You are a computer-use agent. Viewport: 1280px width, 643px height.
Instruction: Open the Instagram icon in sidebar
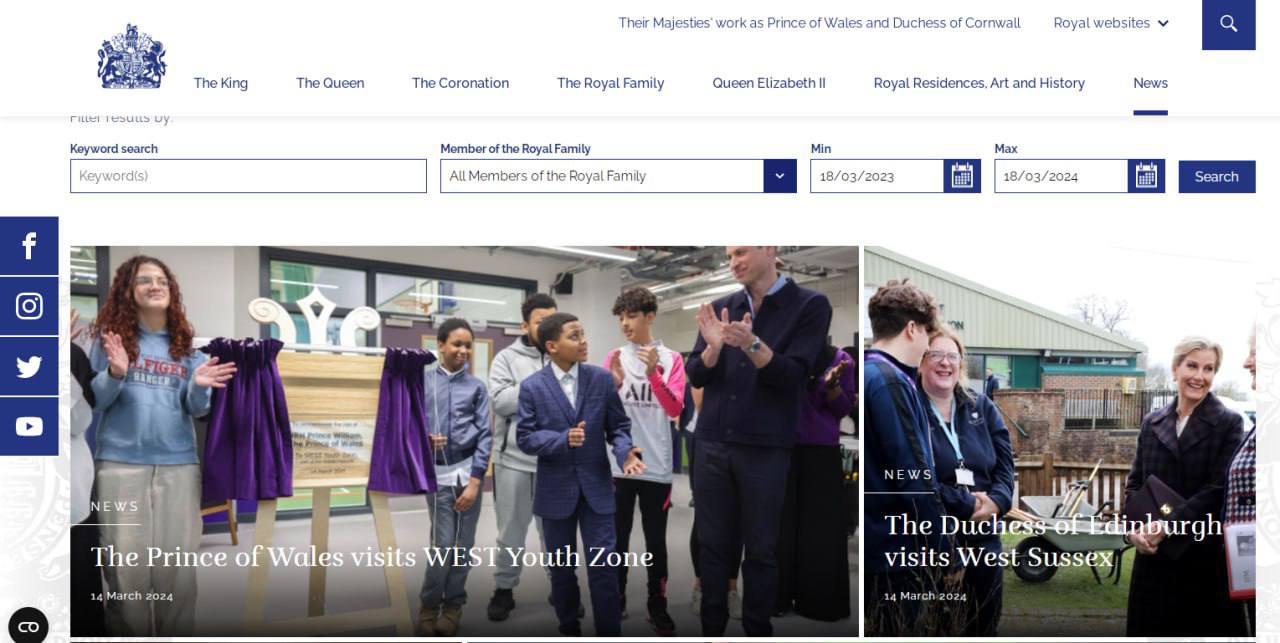pos(29,306)
